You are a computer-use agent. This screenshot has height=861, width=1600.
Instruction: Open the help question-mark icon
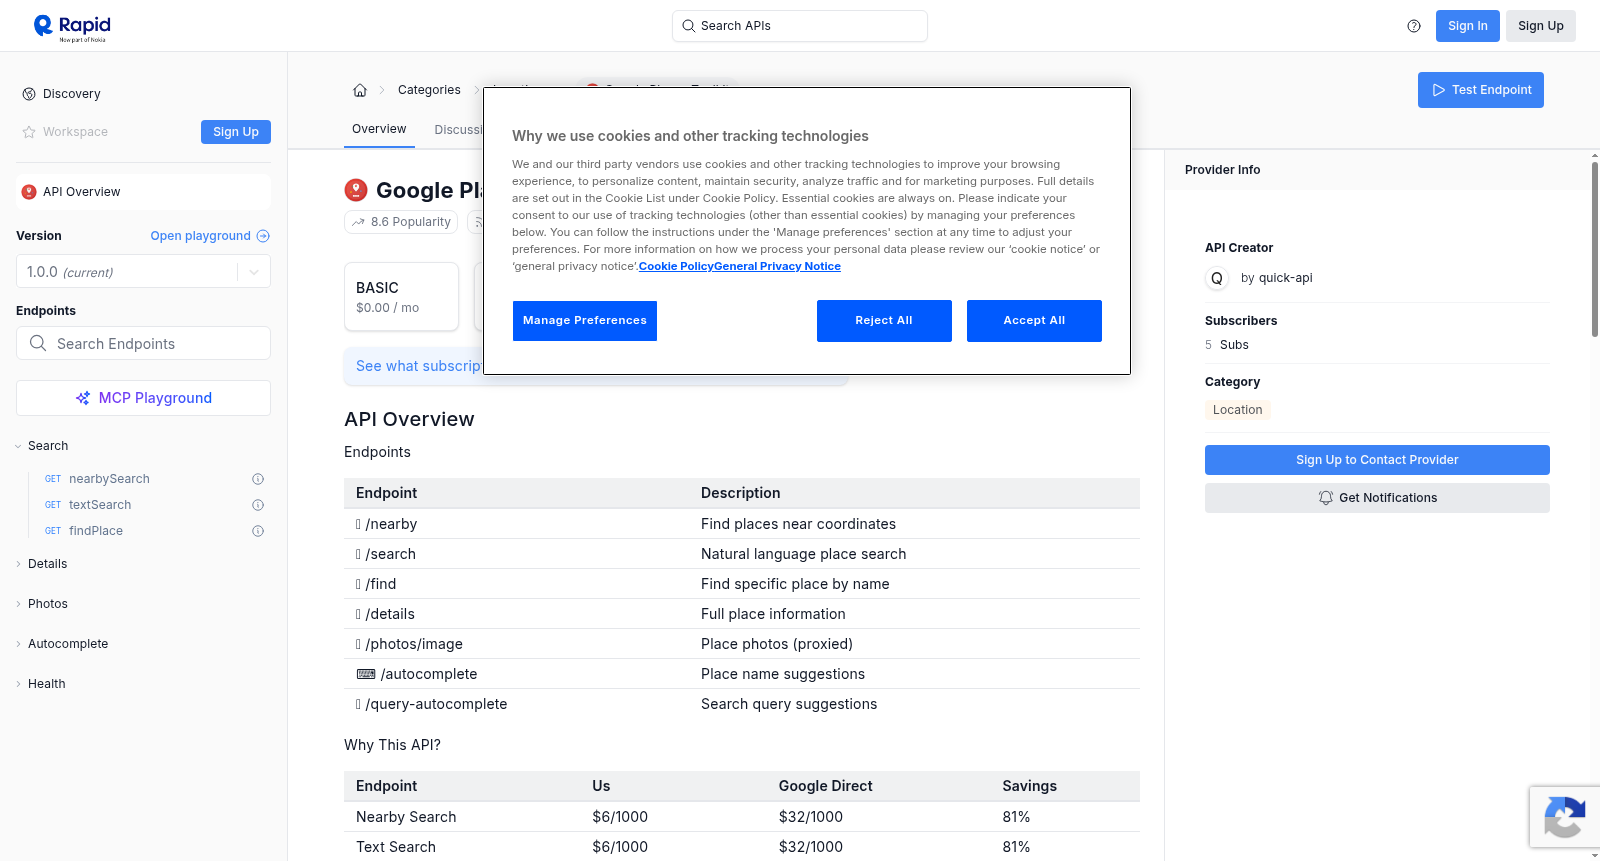tap(1414, 26)
